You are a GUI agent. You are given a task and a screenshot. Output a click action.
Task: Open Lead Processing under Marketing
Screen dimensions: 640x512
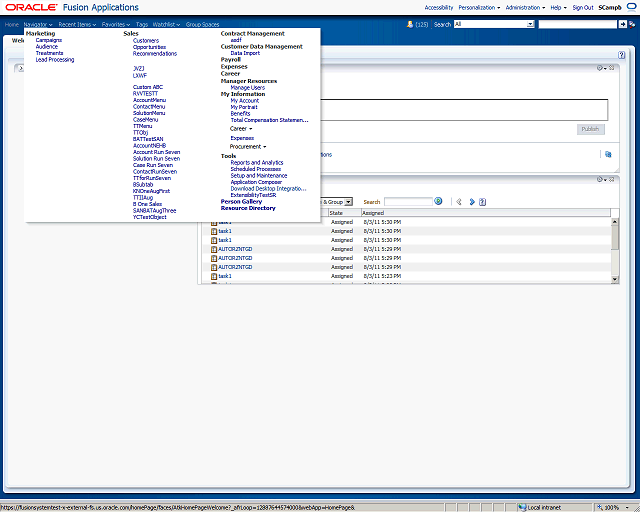coord(55,60)
